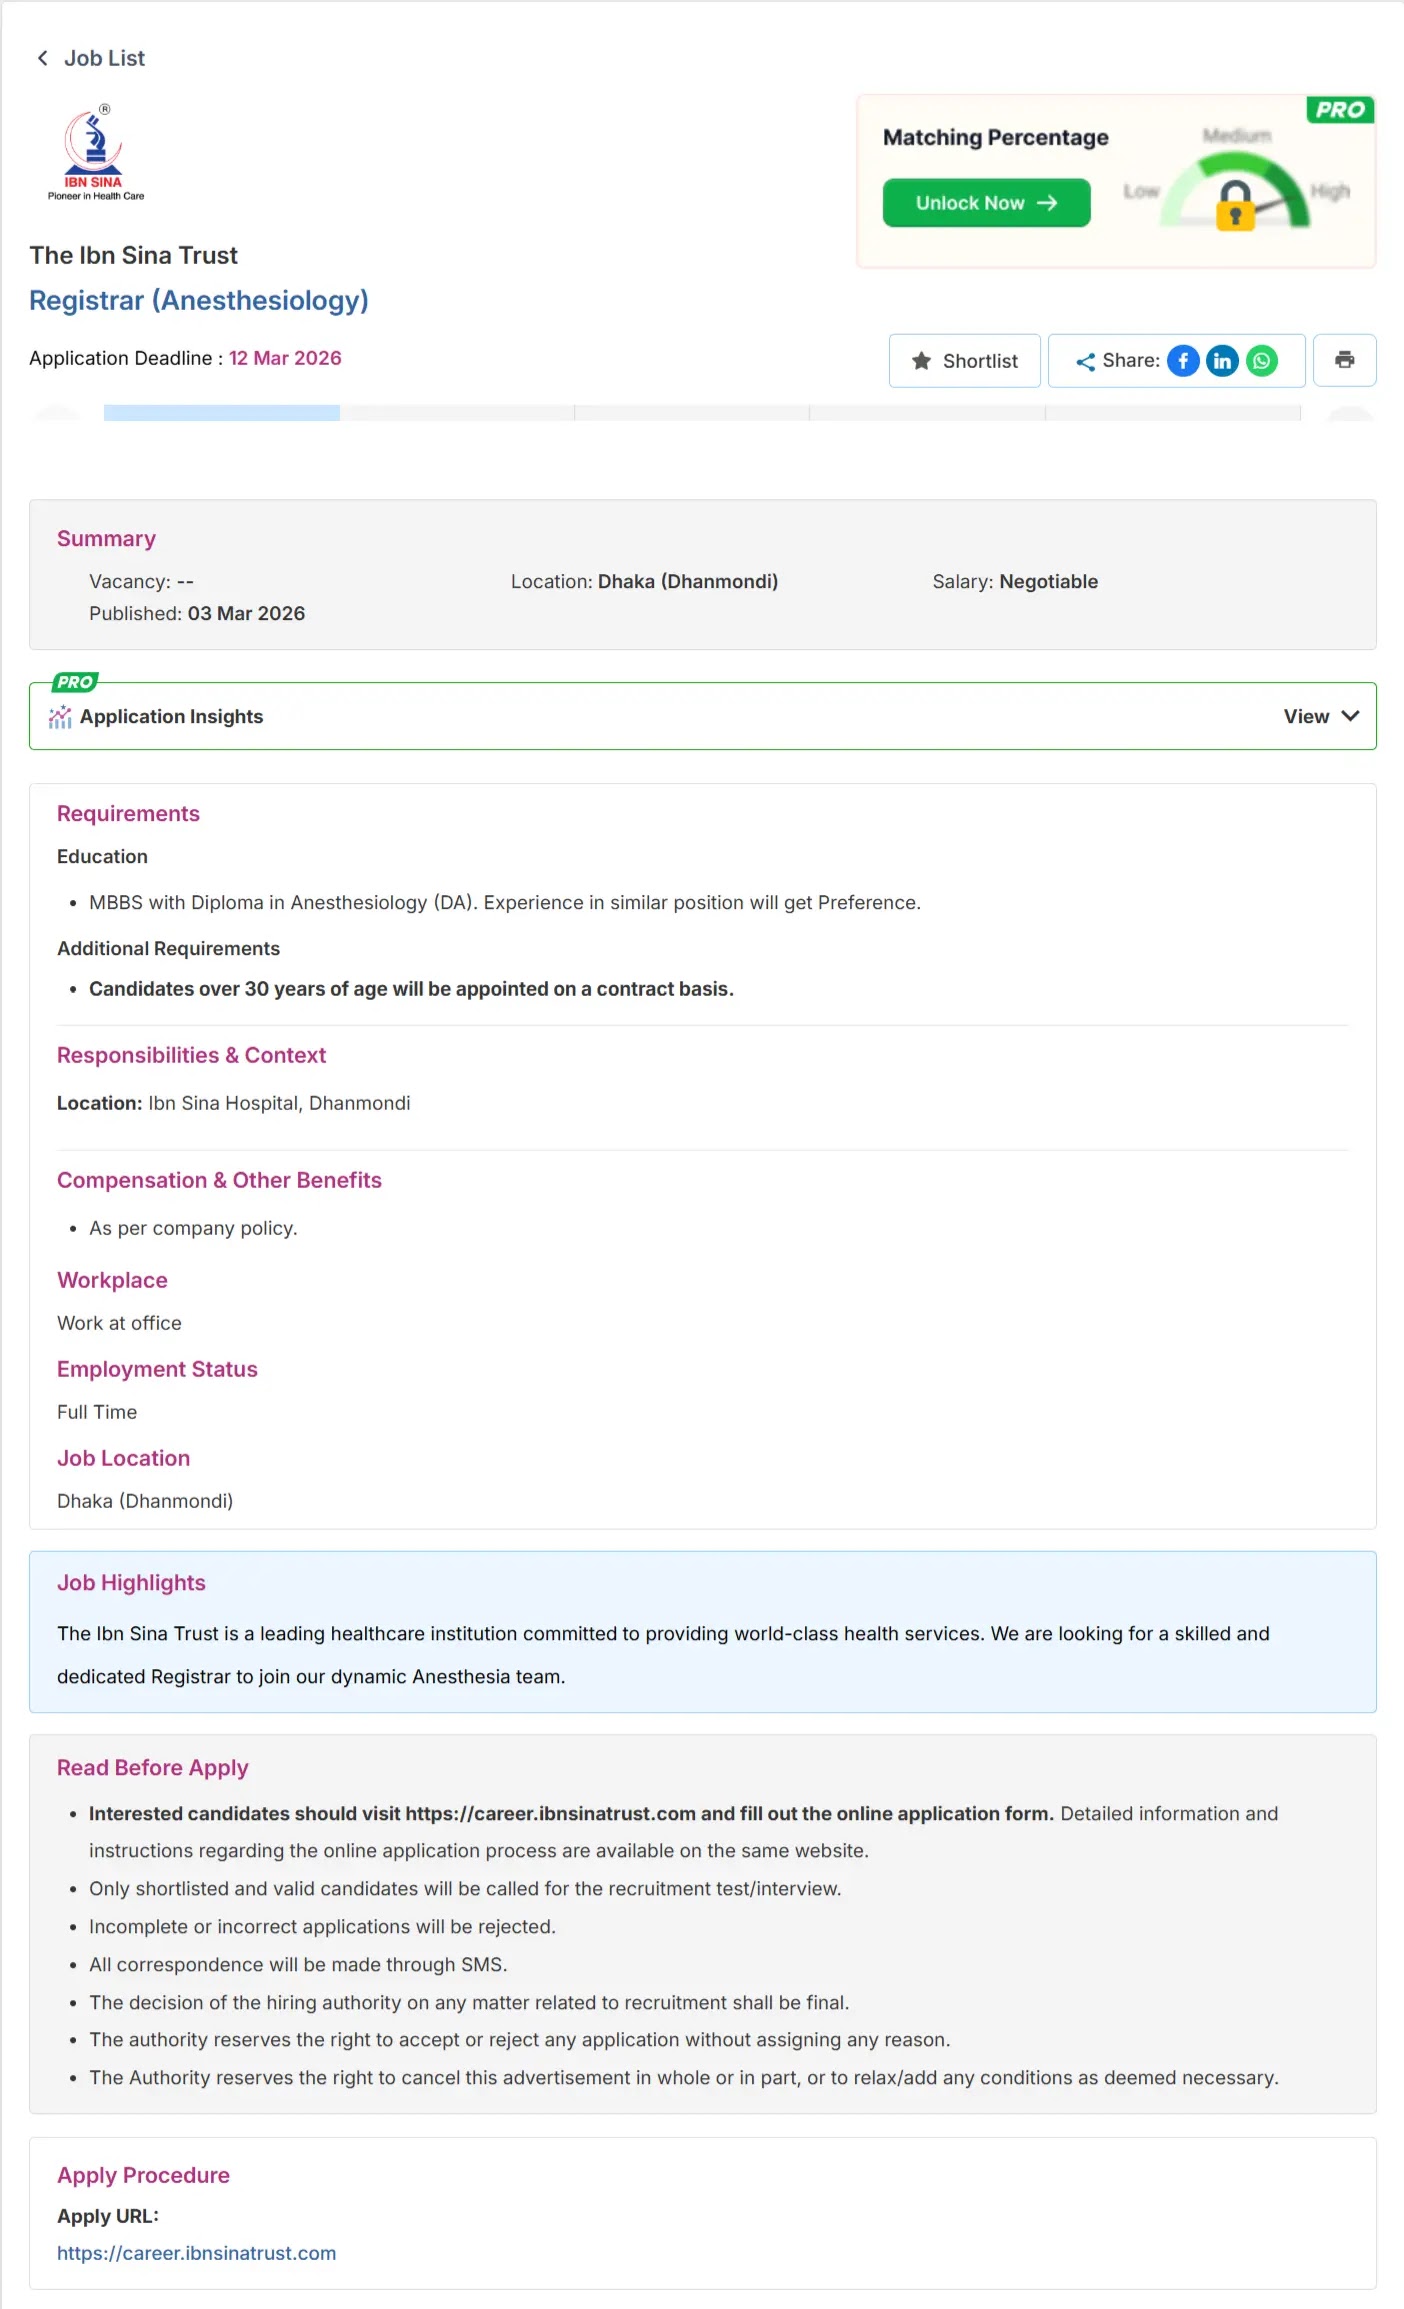Screen dimensions: 1404x2309
Task: Click the Application Insights chart icon
Action: (x=60, y=717)
